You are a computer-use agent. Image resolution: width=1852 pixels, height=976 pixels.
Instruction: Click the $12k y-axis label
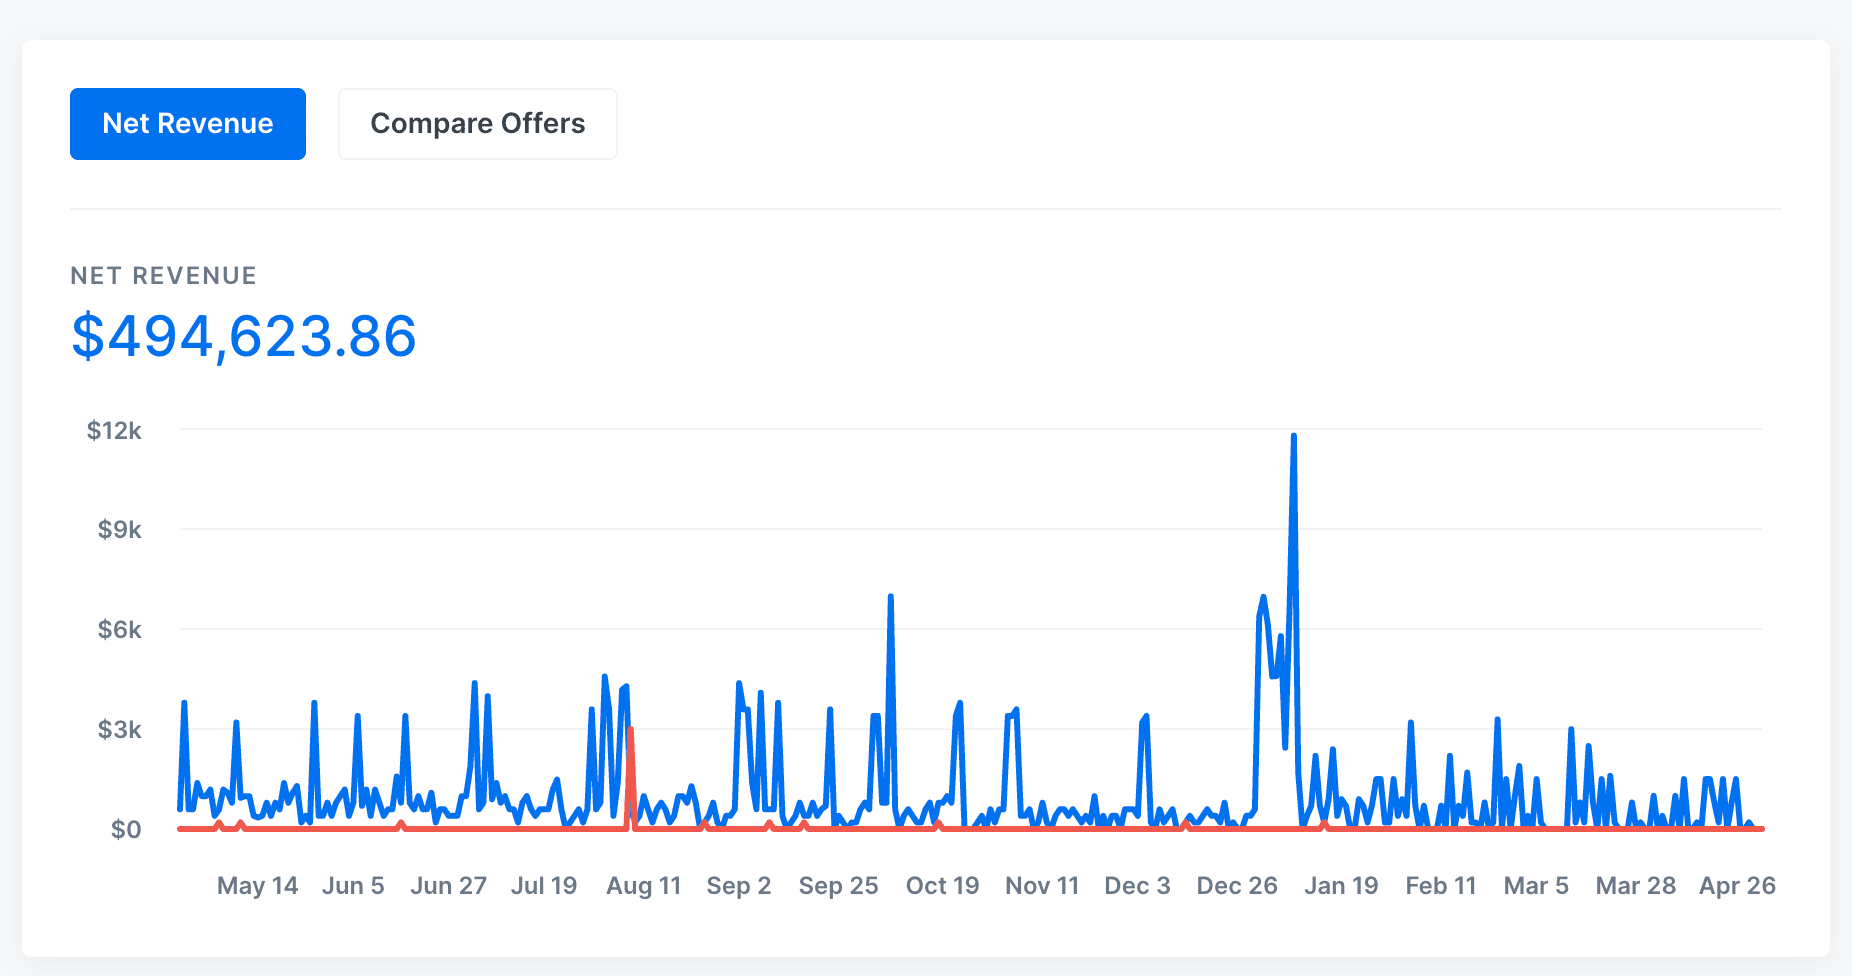(114, 431)
